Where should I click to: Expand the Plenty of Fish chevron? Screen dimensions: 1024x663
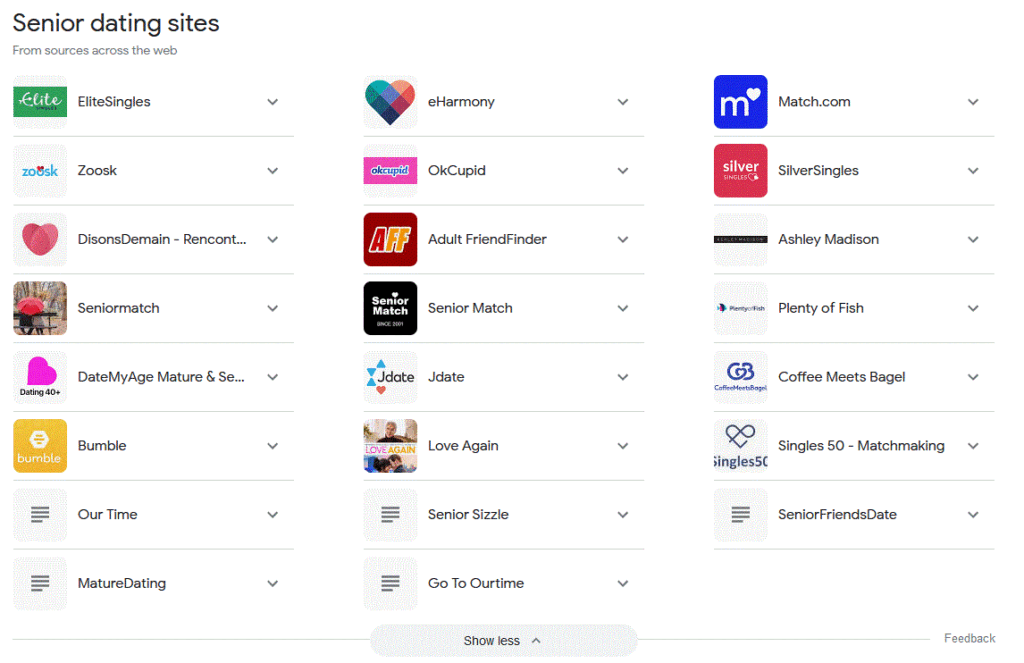click(973, 309)
